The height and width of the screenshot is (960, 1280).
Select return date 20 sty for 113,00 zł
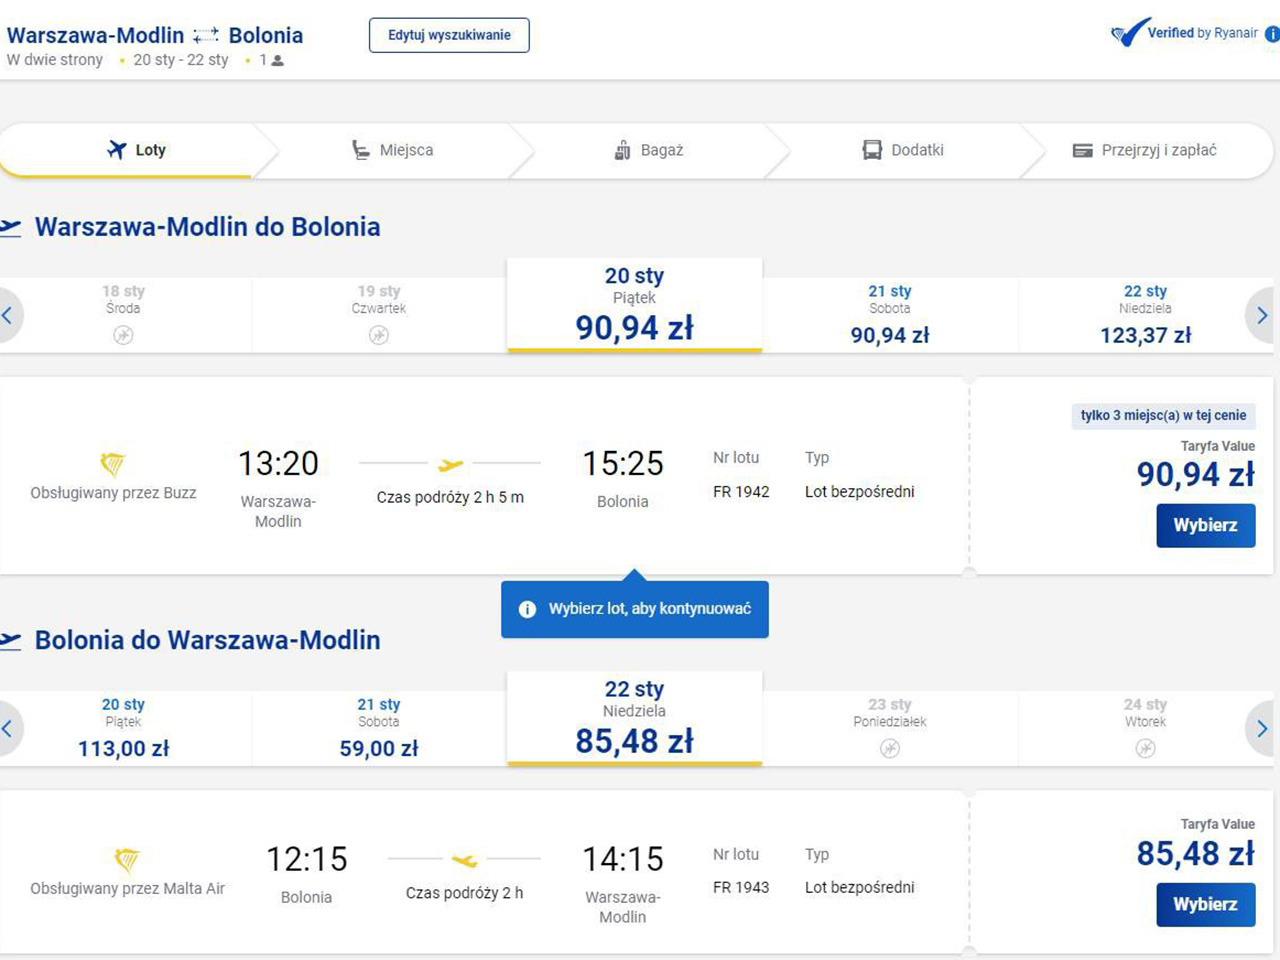(x=124, y=728)
